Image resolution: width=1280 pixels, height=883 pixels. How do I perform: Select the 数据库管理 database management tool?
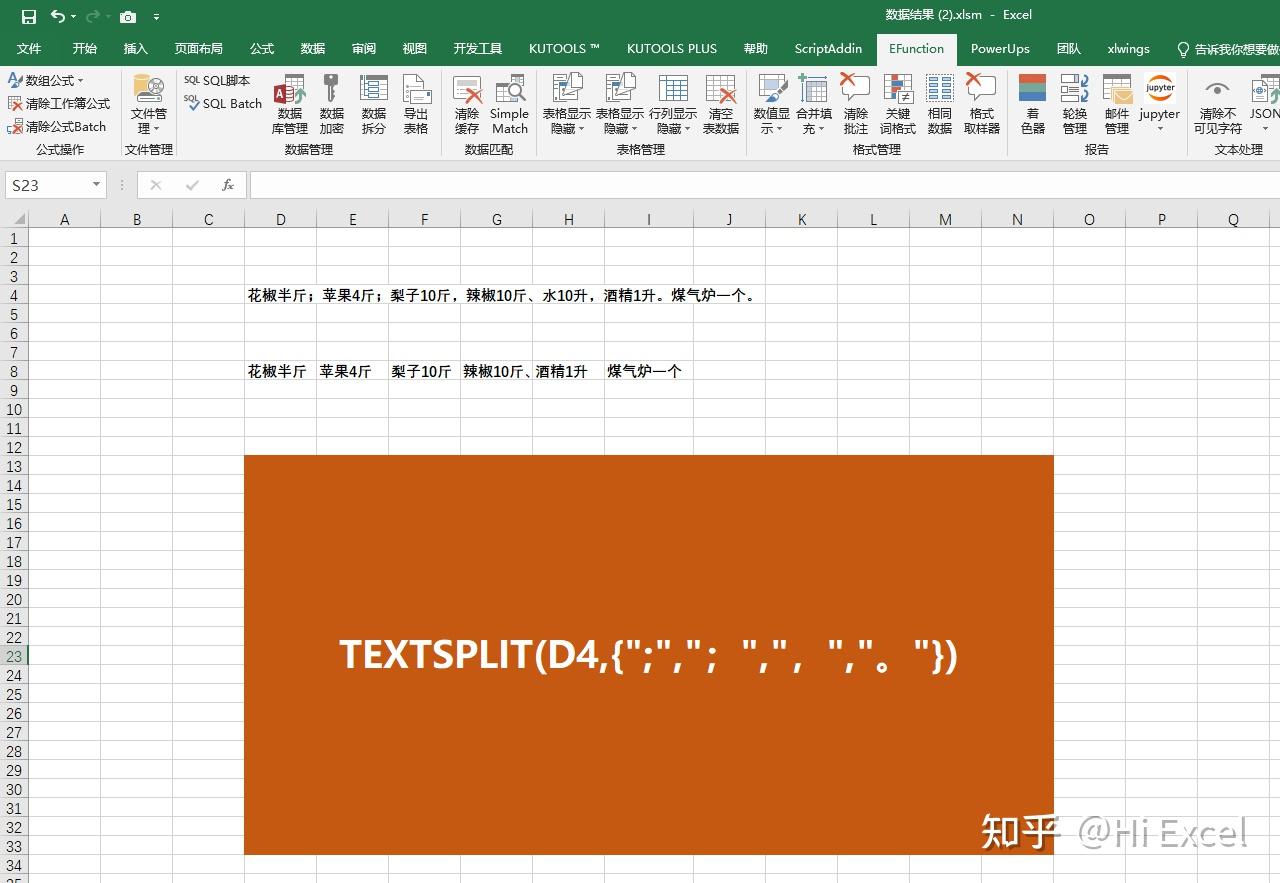289,103
